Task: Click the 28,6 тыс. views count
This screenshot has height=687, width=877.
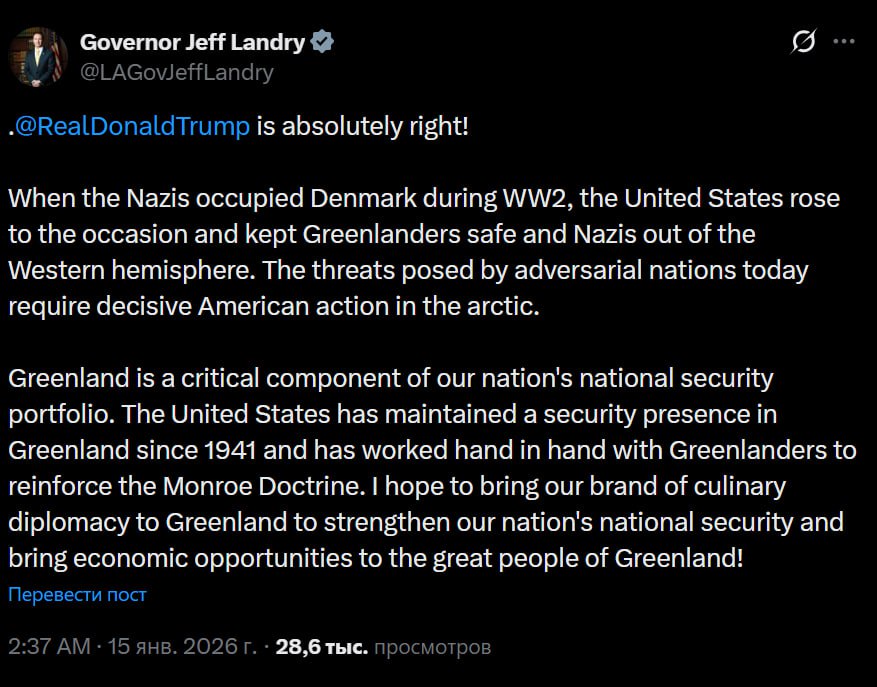Action: (x=321, y=647)
